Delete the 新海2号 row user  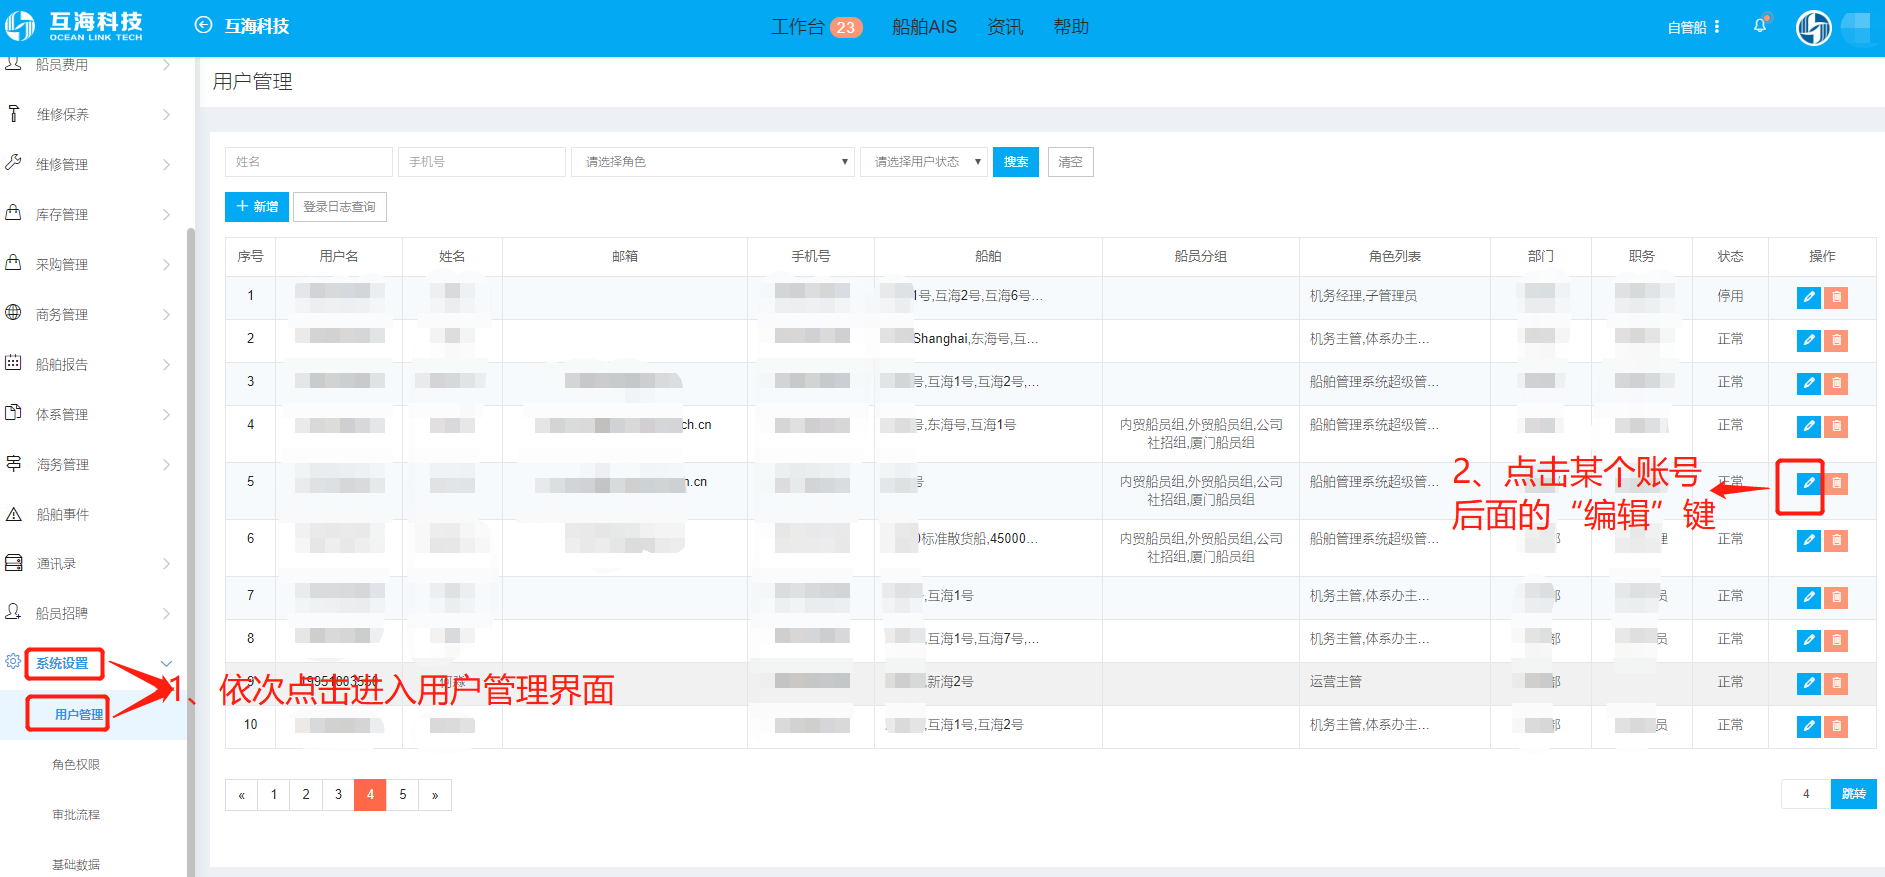(1836, 683)
